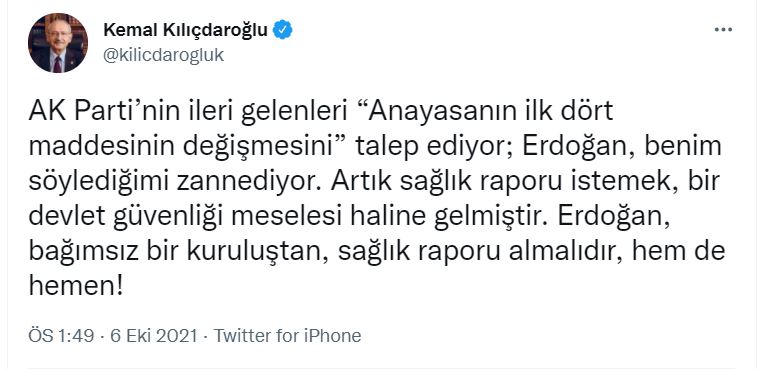
Task: Click the blue verified badge
Action: (x=283, y=30)
